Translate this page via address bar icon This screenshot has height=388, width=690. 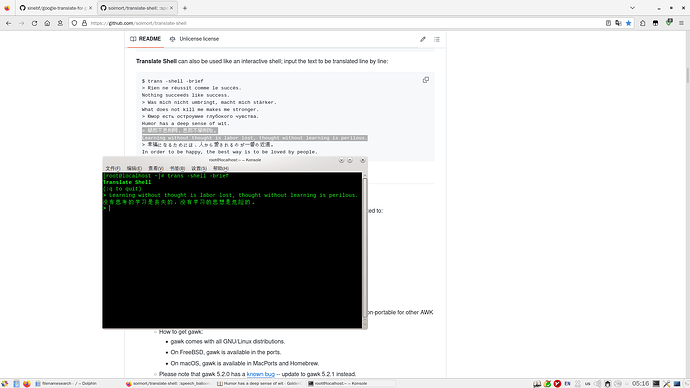(x=618, y=23)
